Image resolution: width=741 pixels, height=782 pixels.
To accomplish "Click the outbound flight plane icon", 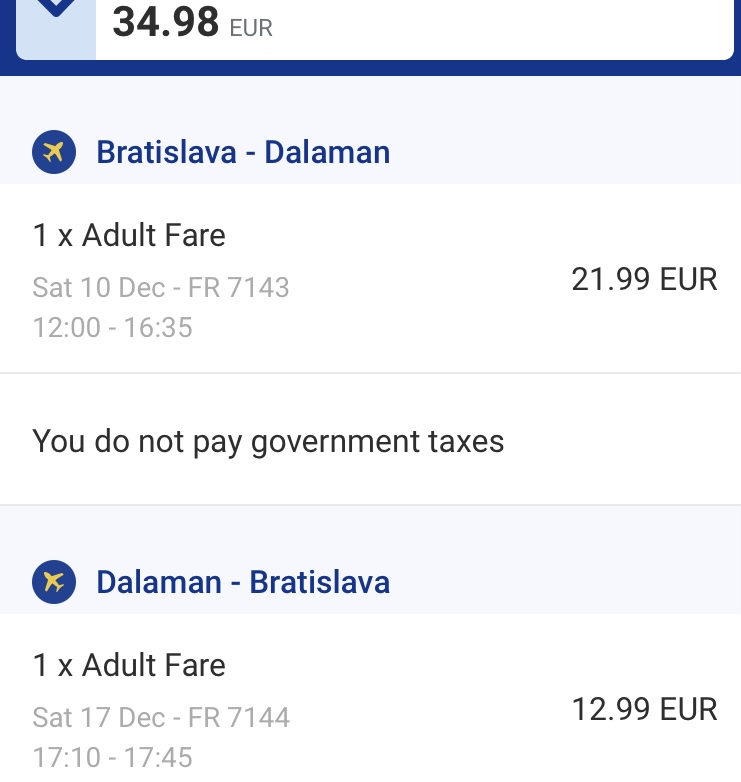I will click(x=54, y=152).
